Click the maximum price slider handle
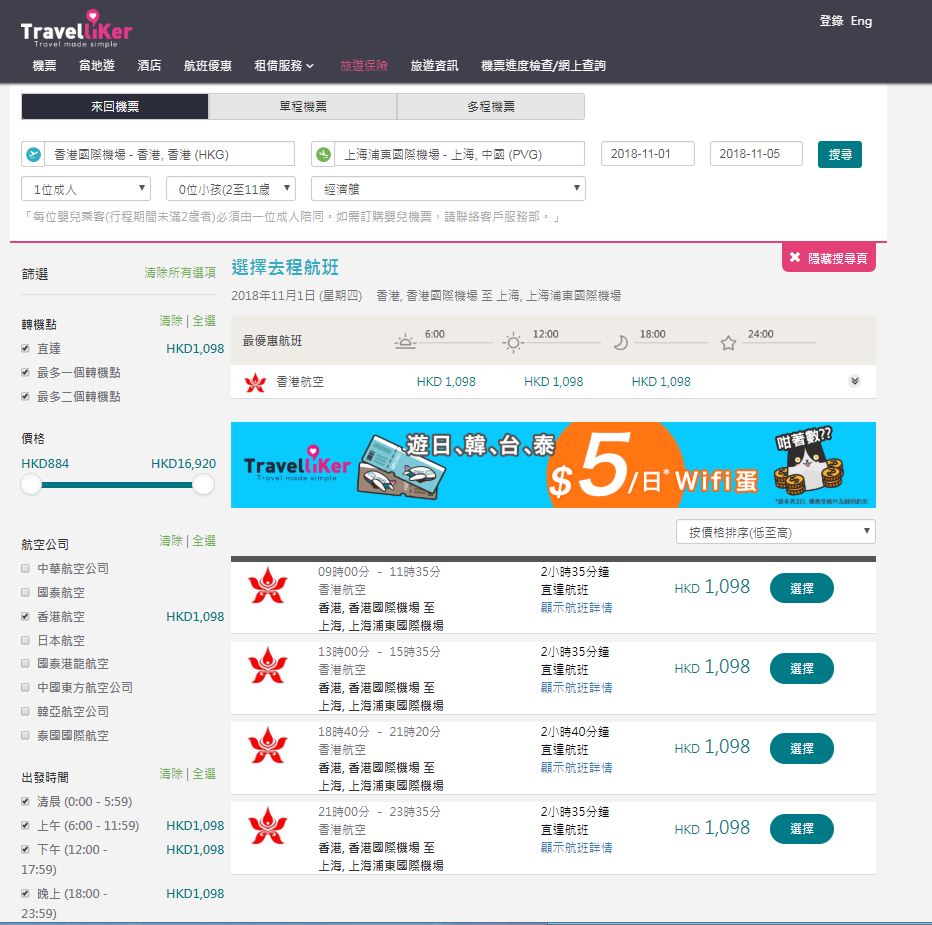Image resolution: width=932 pixels, height=925 pixels. point(203,484)
